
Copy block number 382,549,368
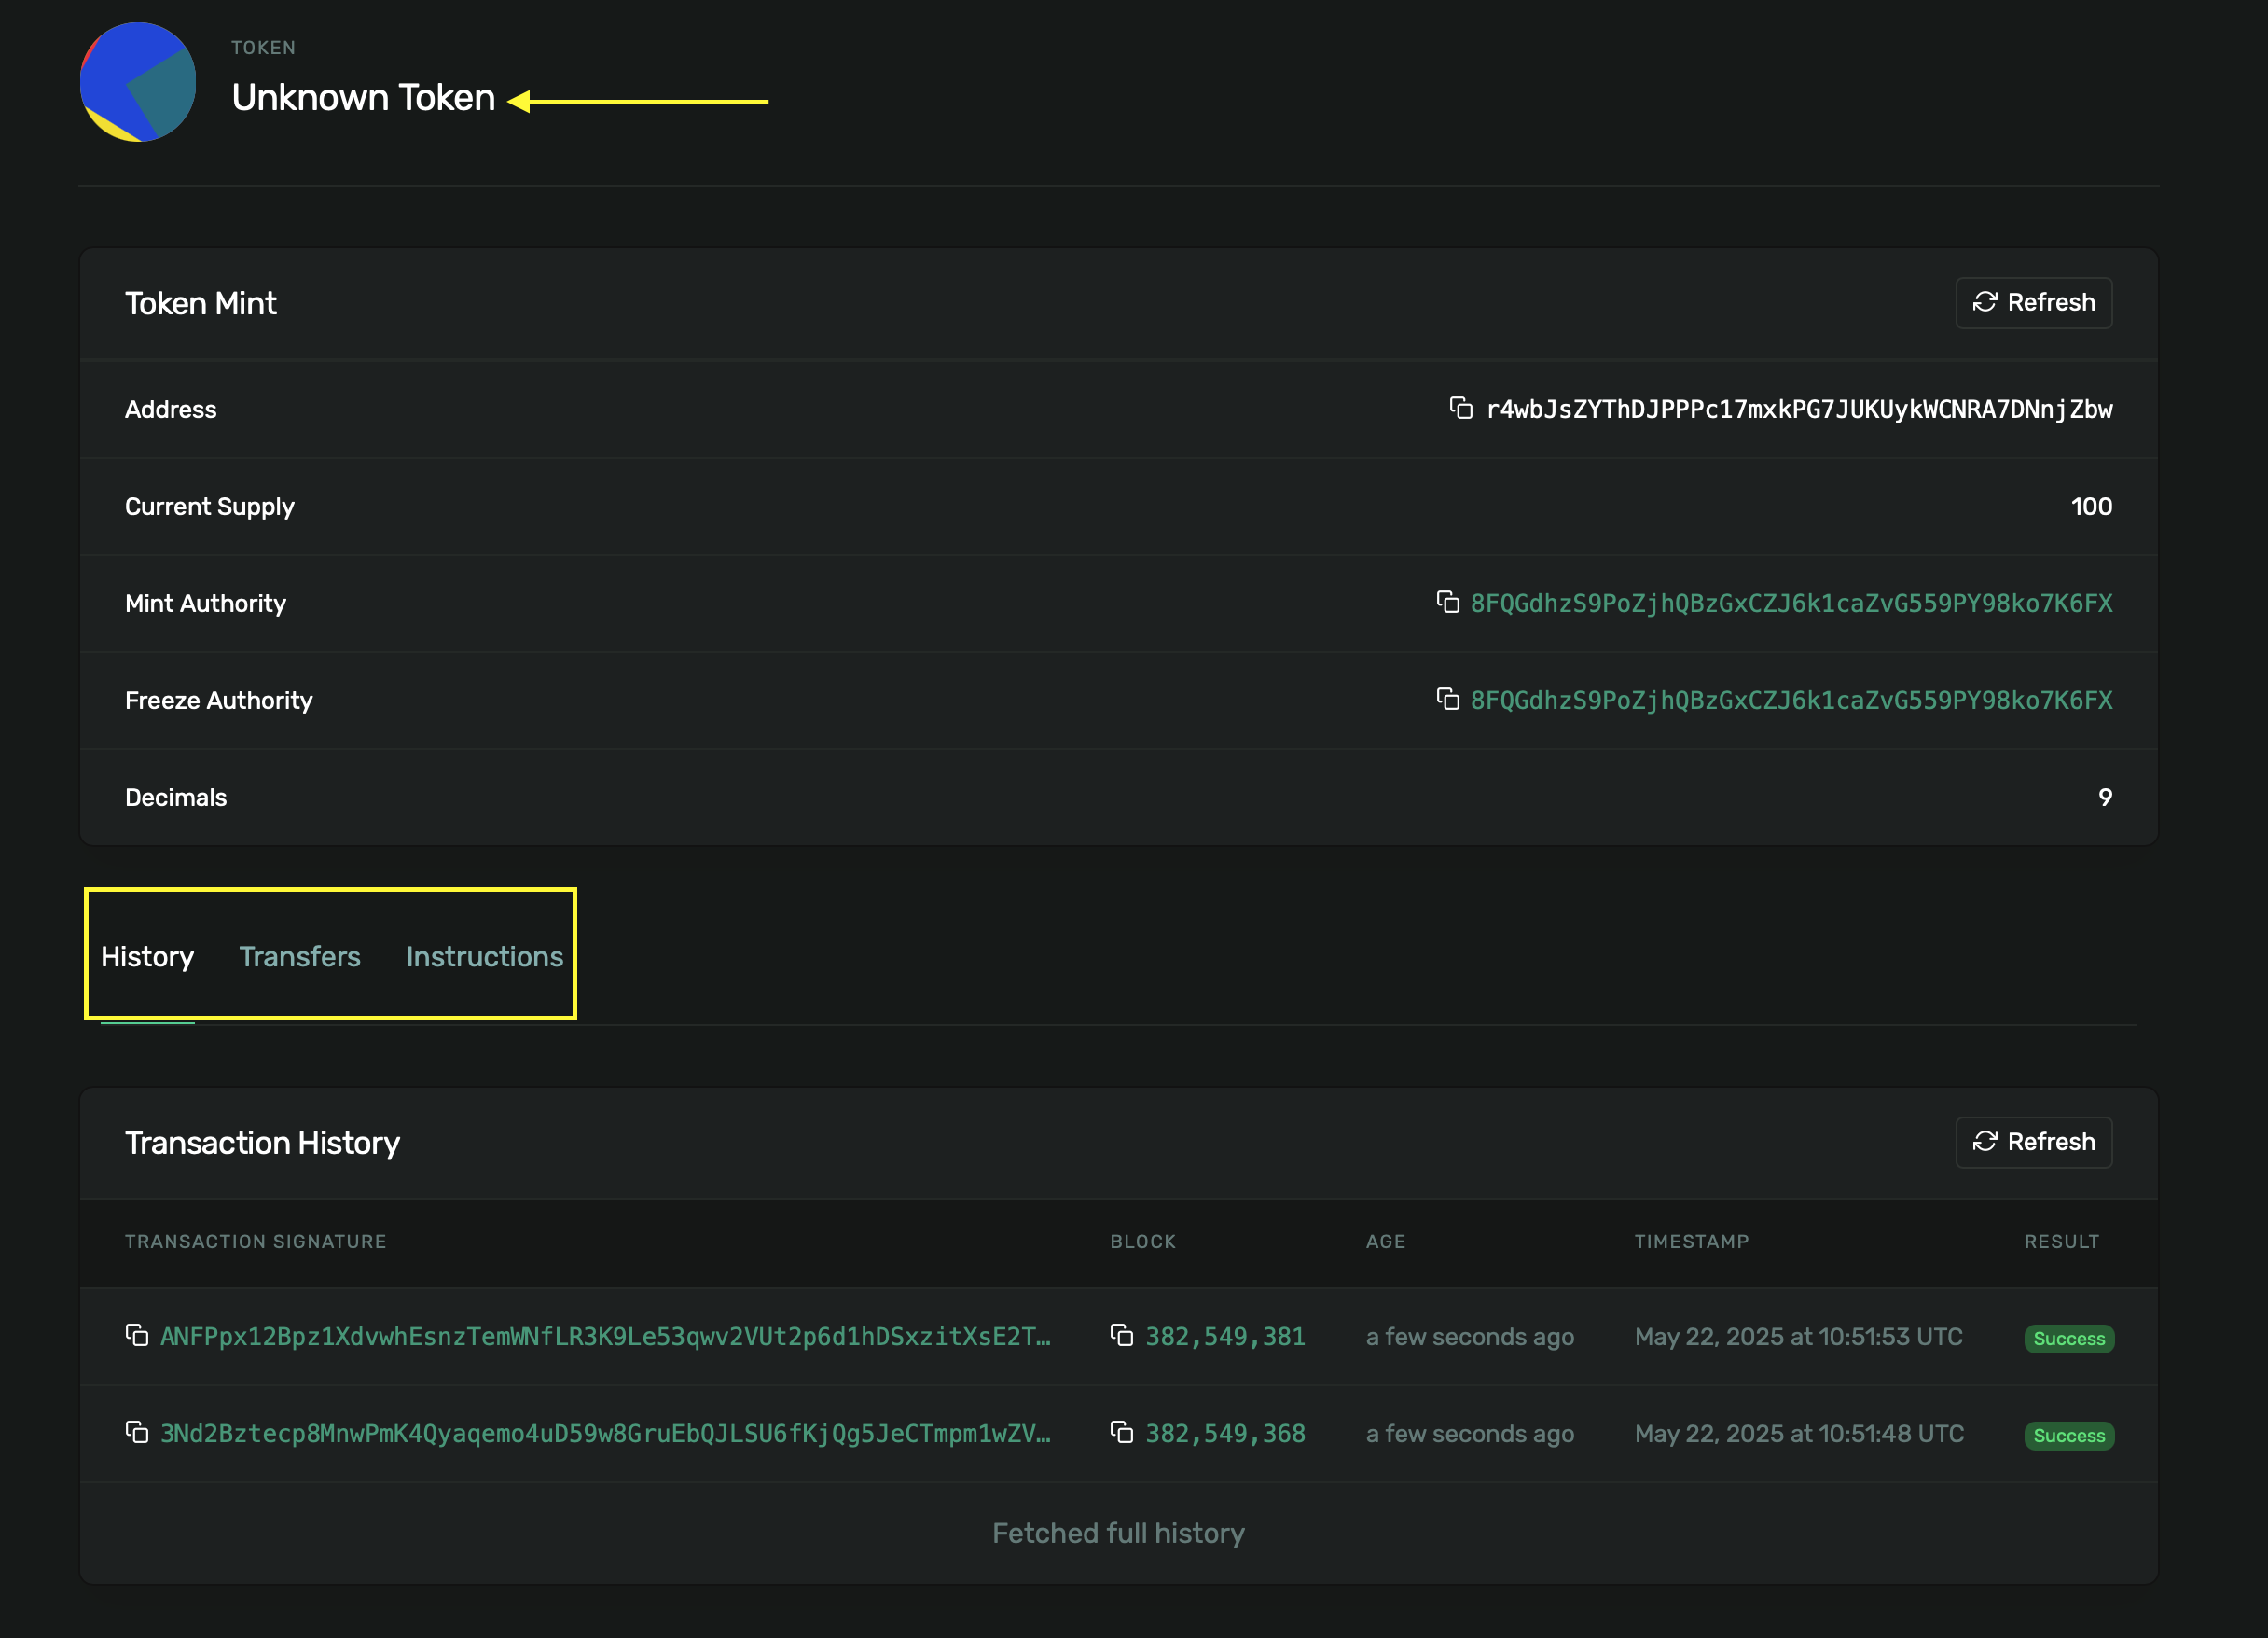coord(1124,1433)
